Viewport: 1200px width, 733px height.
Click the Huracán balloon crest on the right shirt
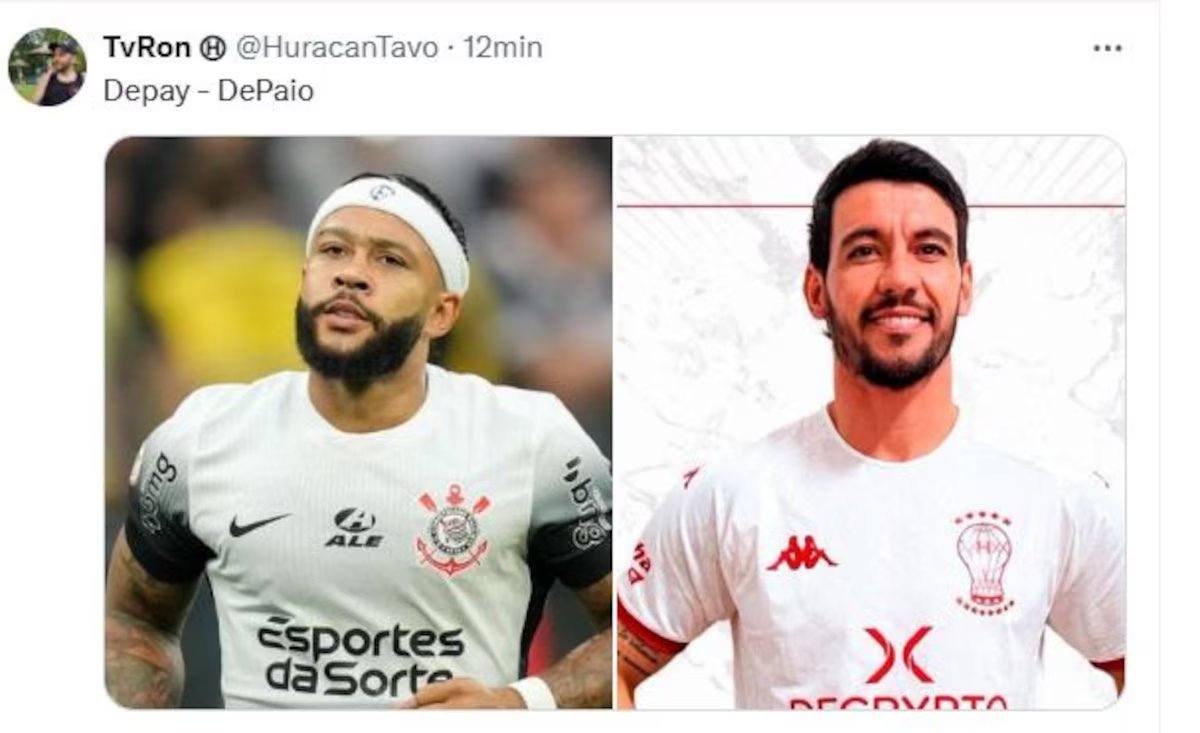983,563
